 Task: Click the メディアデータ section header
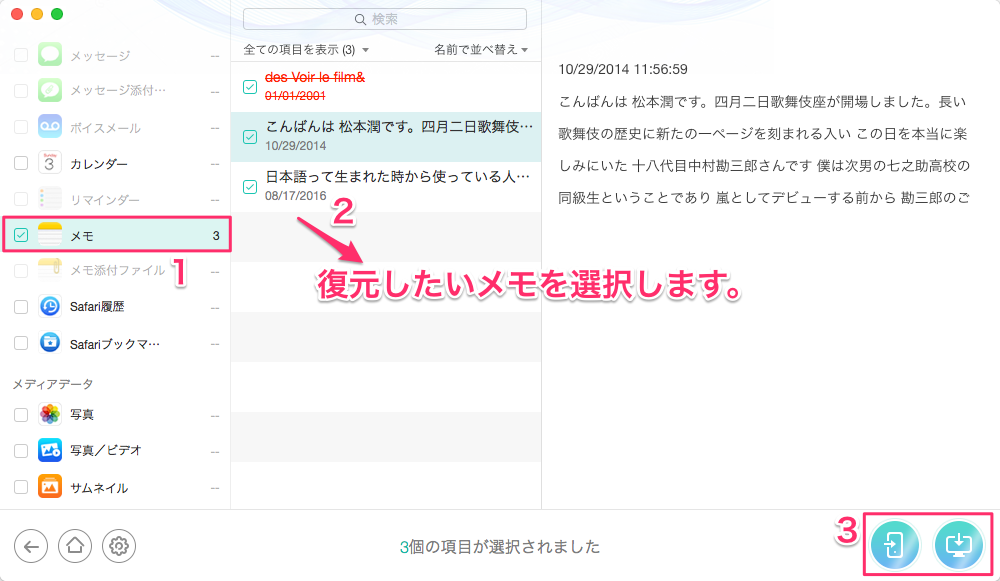53,384
